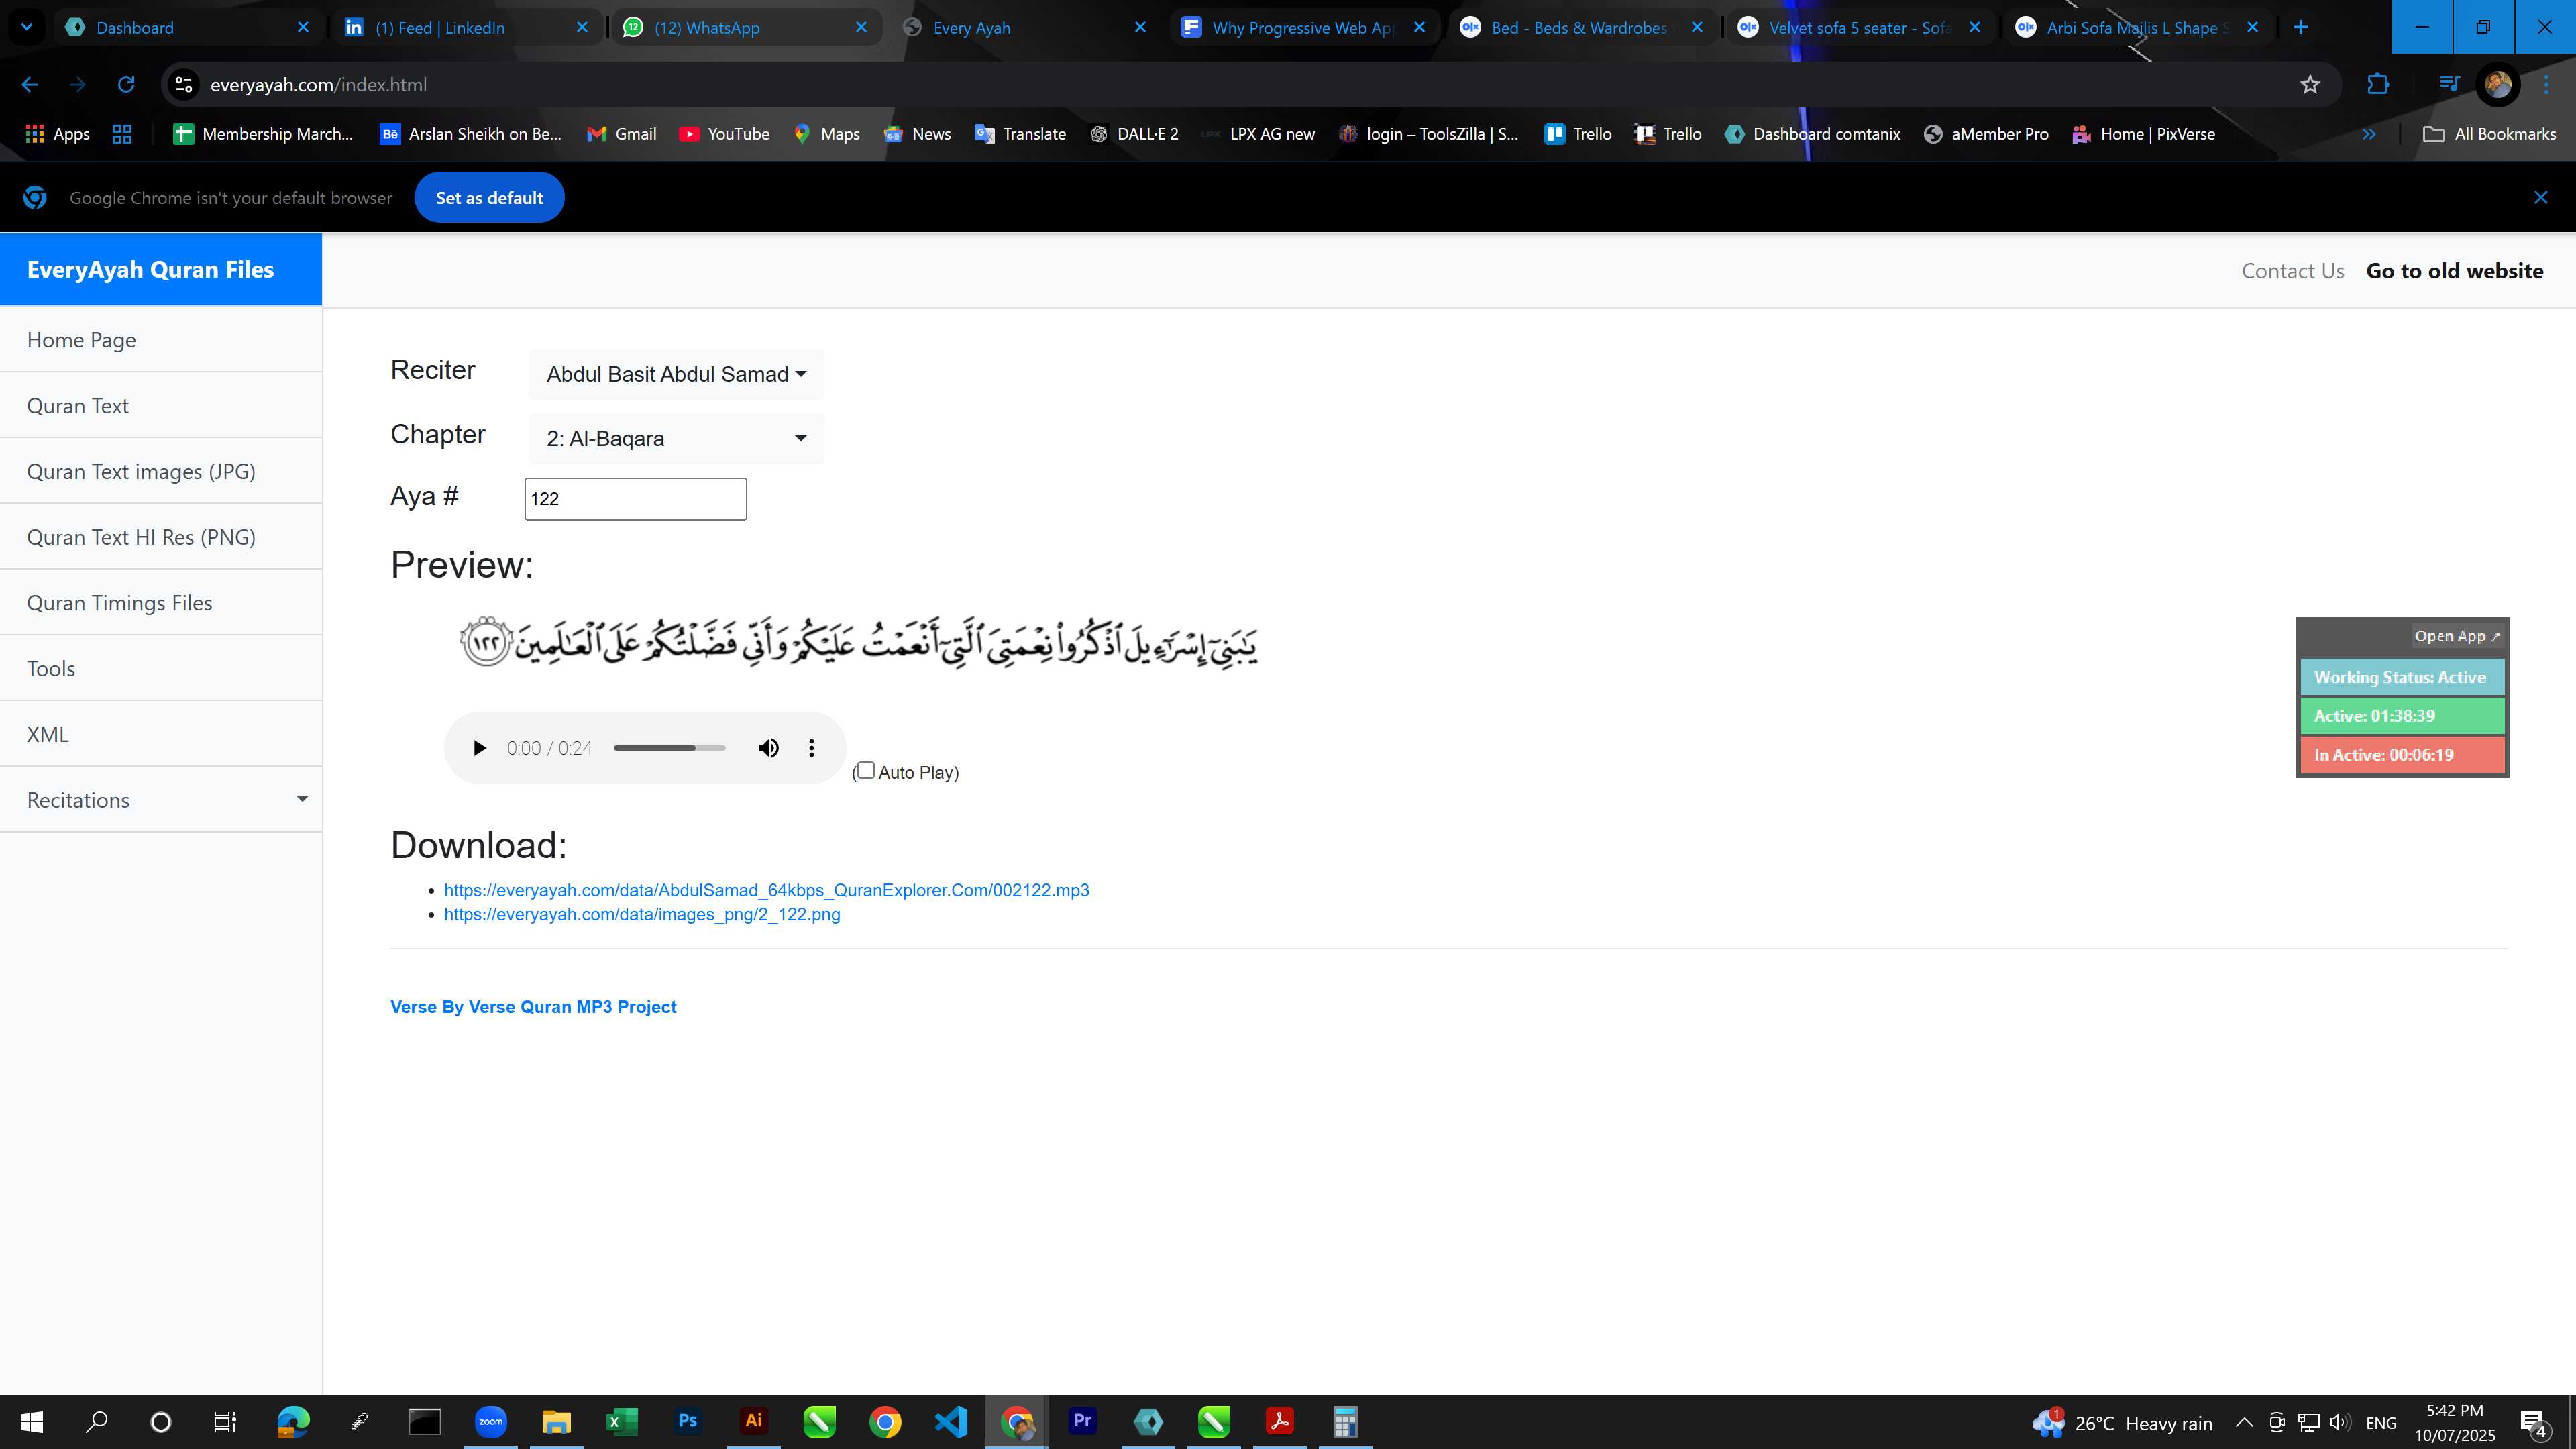This screenshot has width=2576, height=1449.
Task: Open Quran Text HI Res (PNG)
Action: 161,537
